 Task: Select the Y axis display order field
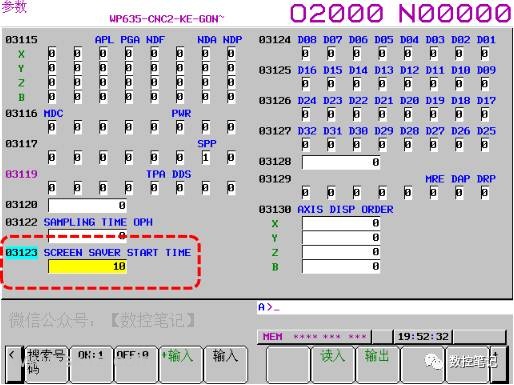[x=341, y=238]
